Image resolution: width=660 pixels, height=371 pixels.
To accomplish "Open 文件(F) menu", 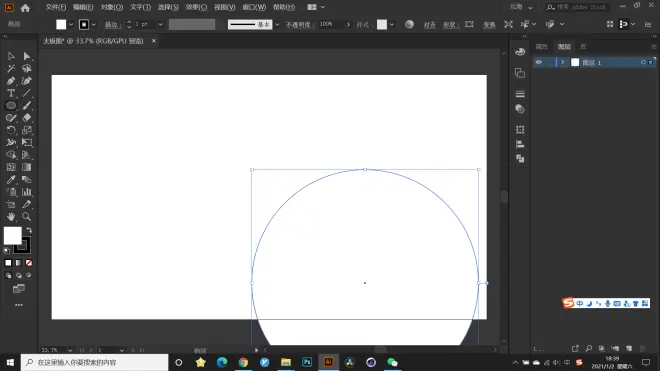I will [x=56, y=7].
